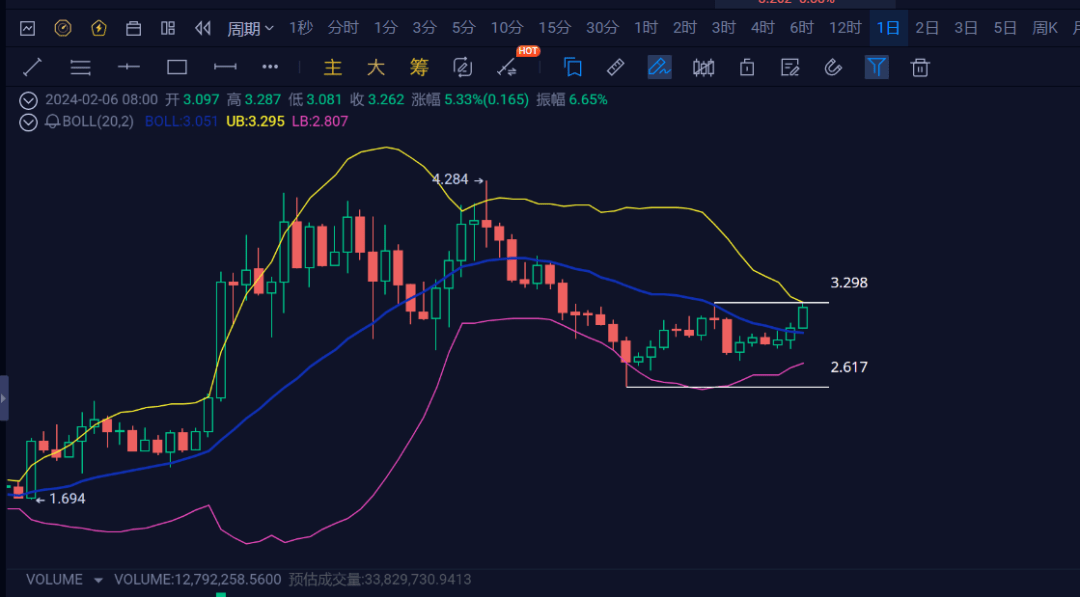Viewport: 1080px width, 597px height.
Task: Switch to 3日 timeframe
Action: coord(966,28)
